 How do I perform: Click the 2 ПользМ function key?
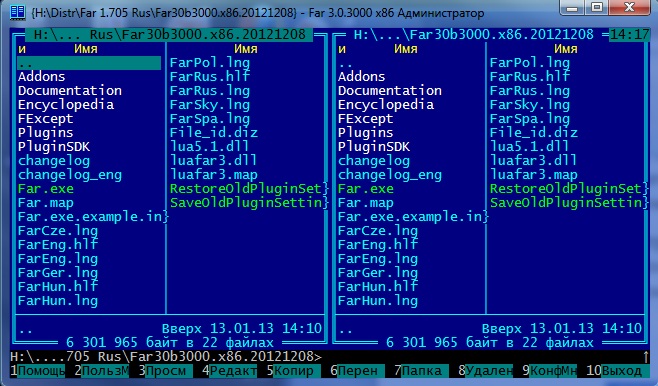[x=101, y=371]
